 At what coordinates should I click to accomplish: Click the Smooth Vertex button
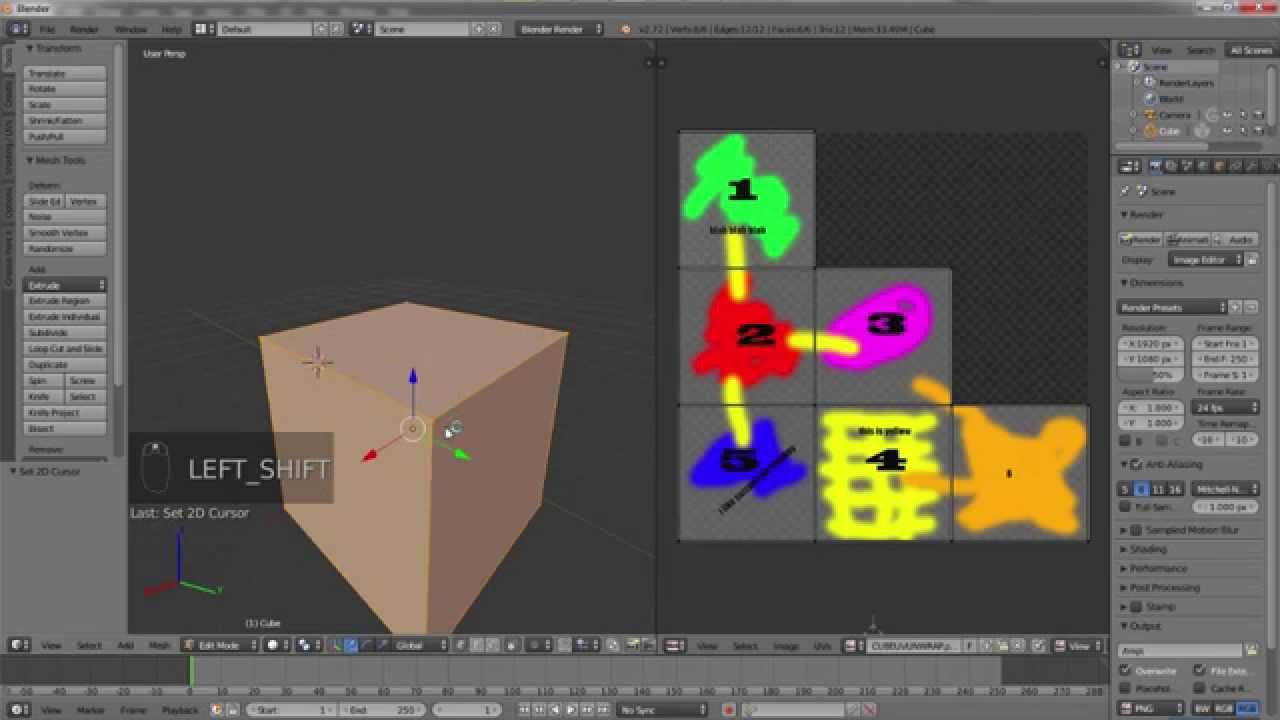pyautogui.click(x=65, y=233)
